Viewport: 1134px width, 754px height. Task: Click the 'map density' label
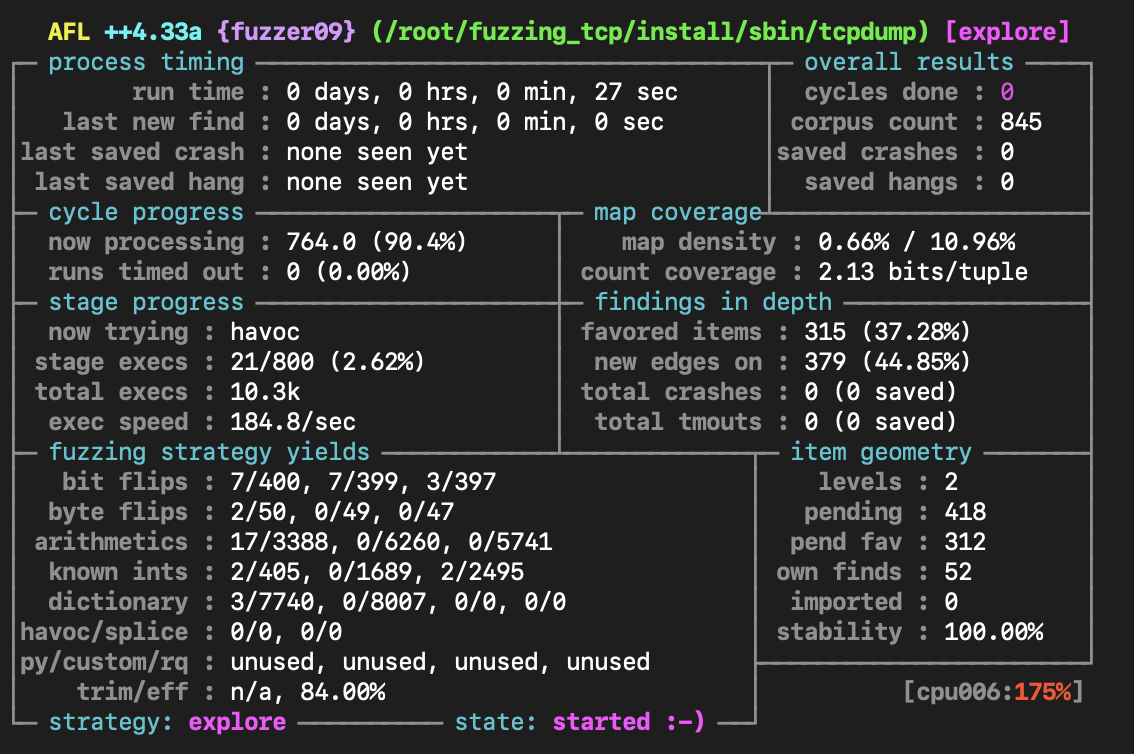pyautogui.click(x=699, y=242)
